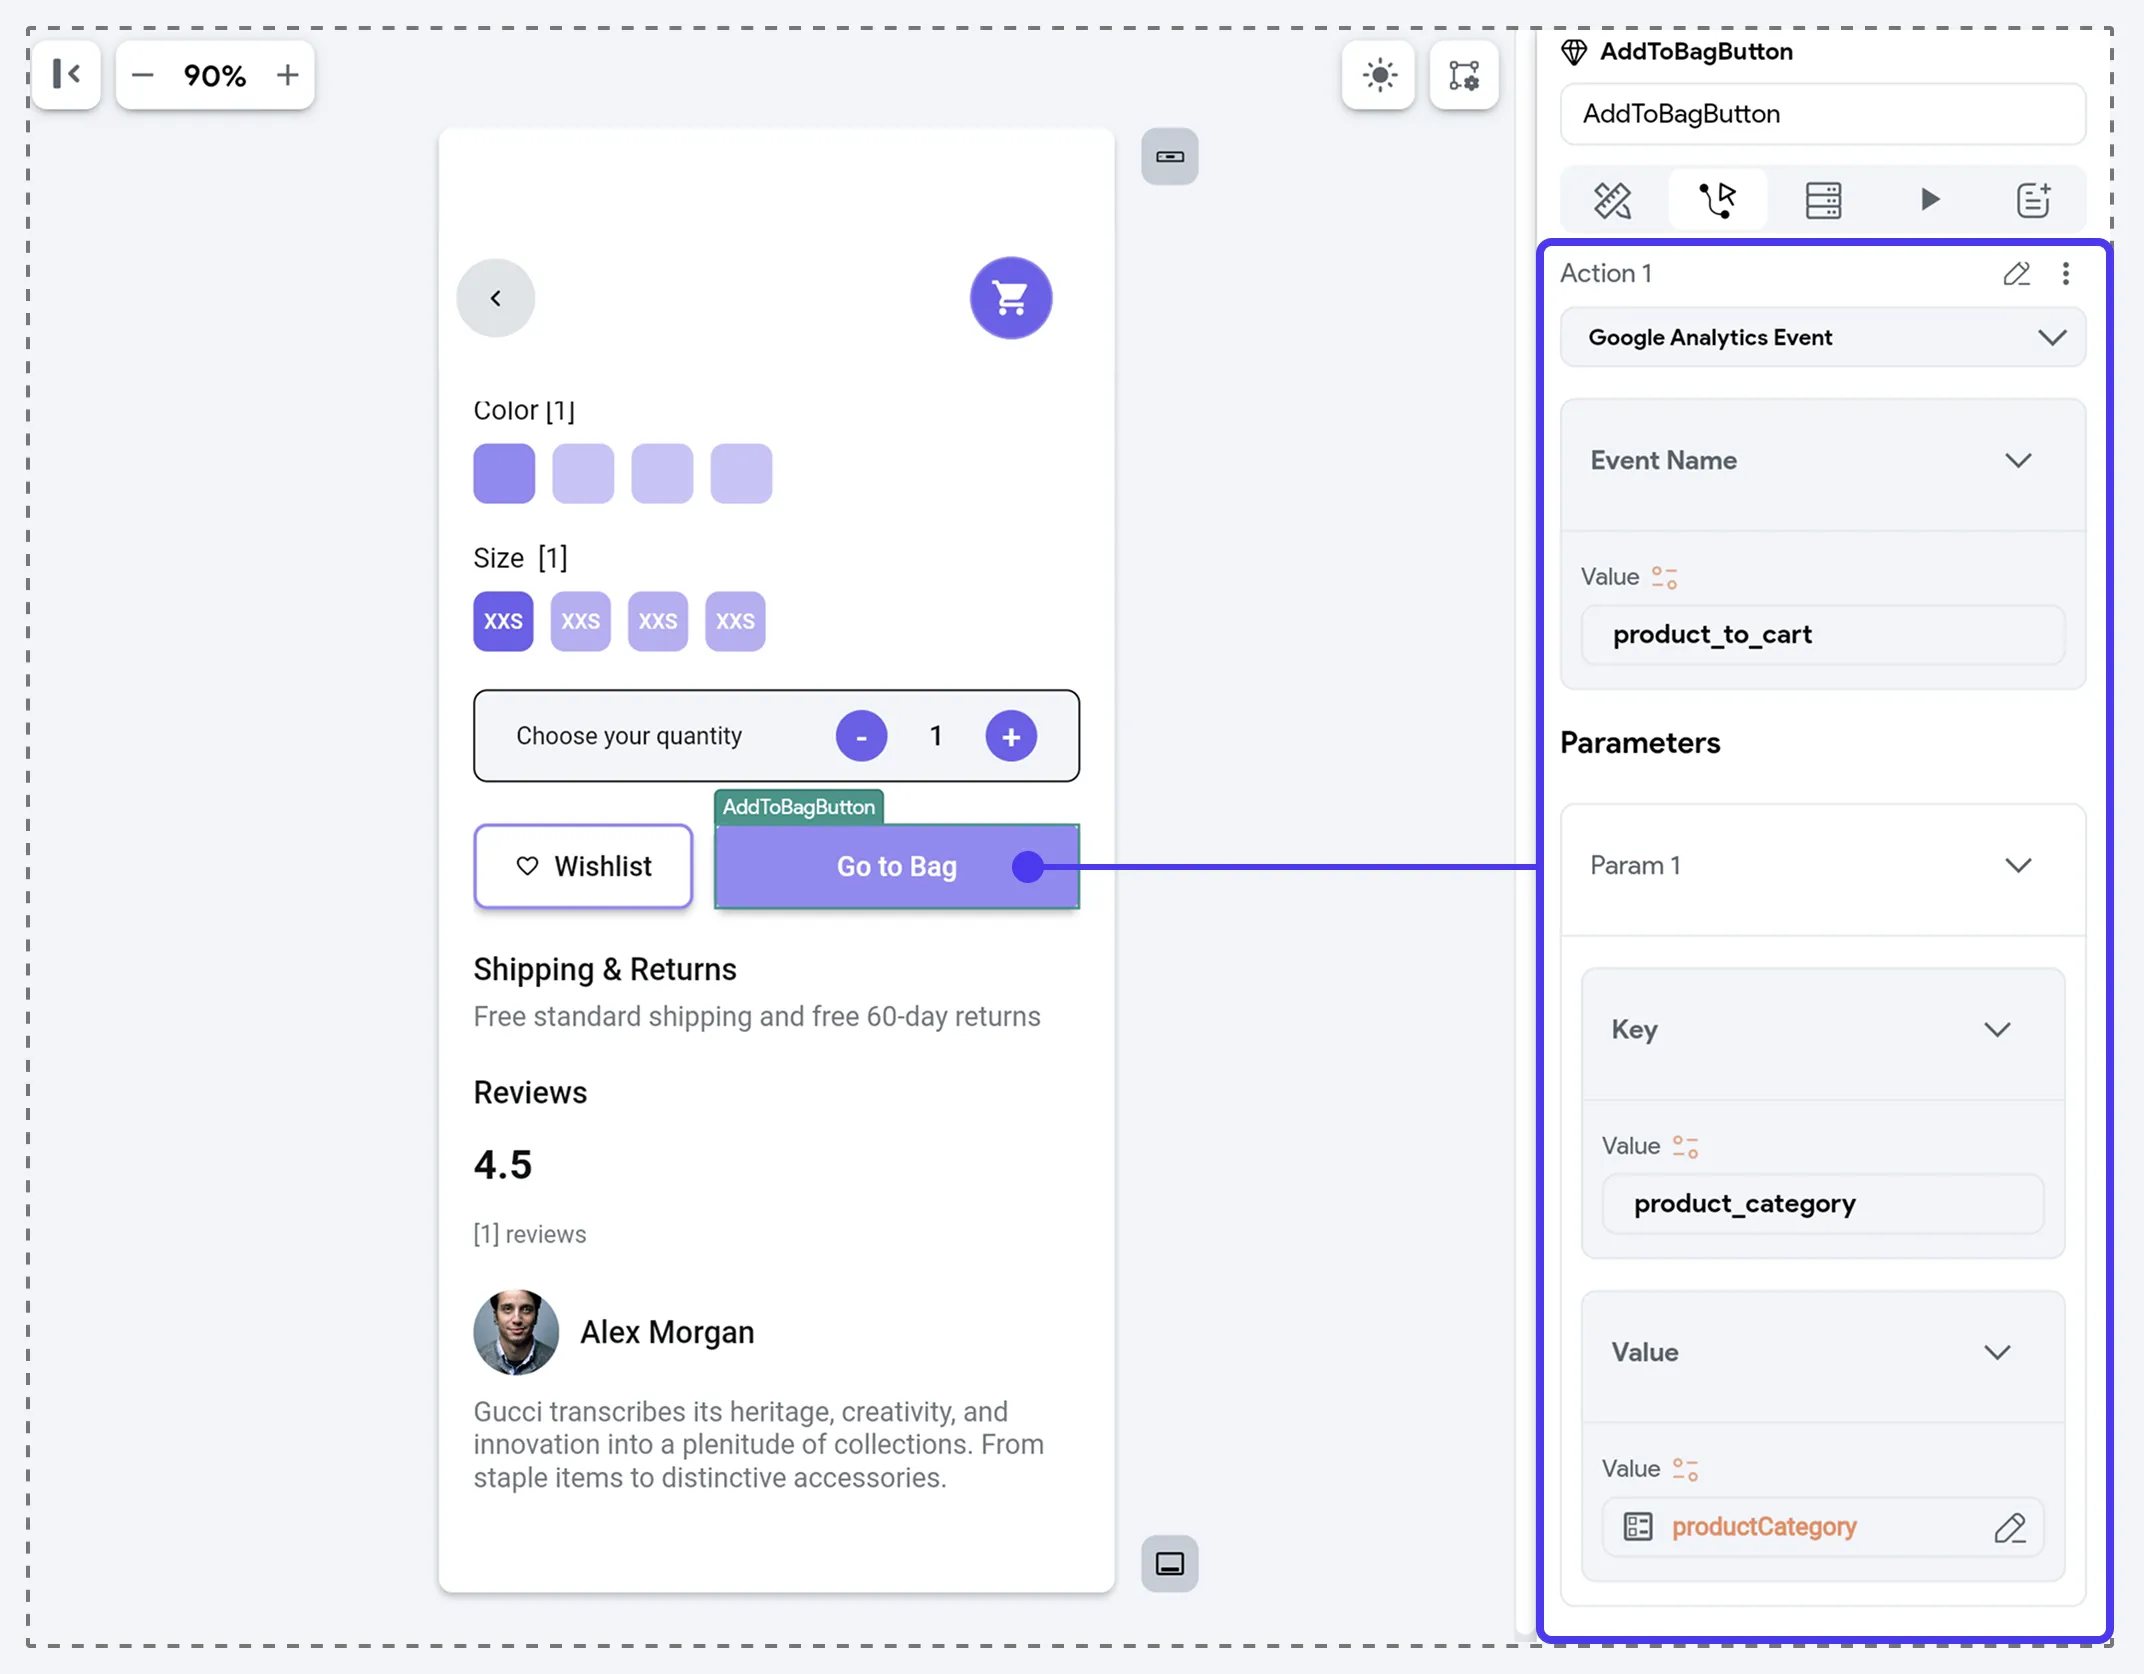This screenshot has width=2144, height=1674.
Task: Set Param value from variable icon
Action: (x=1685, y=1470)
